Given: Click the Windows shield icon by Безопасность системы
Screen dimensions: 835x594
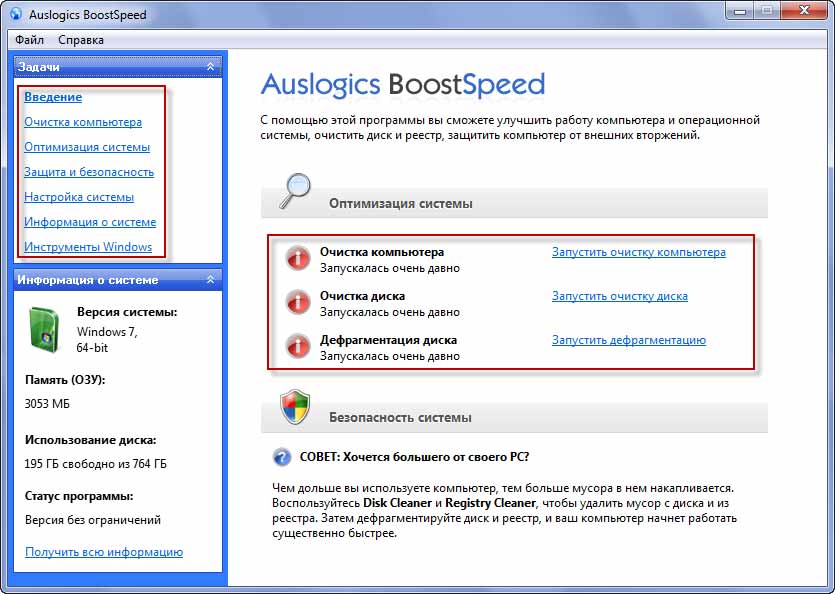Looking at the screenshot, I should (295, 407).
